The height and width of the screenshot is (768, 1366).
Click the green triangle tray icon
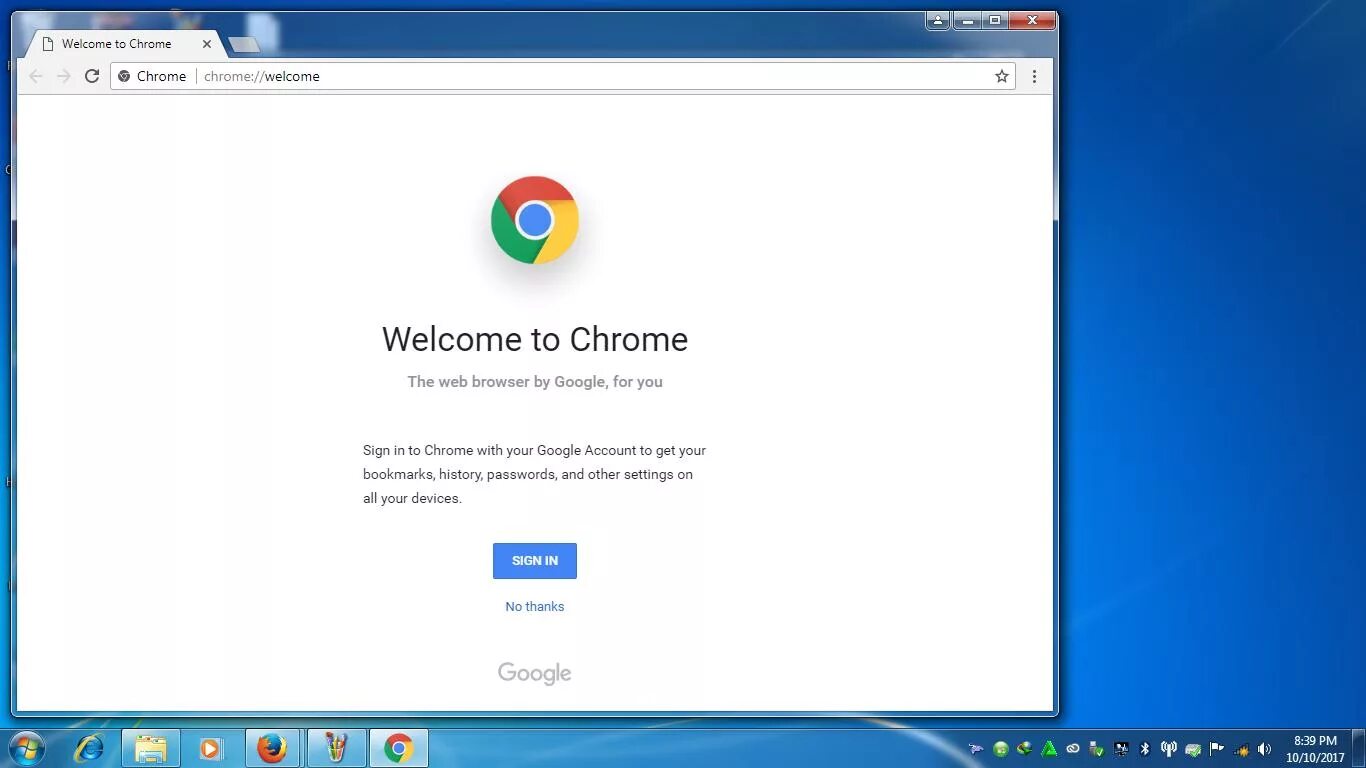1049,749
